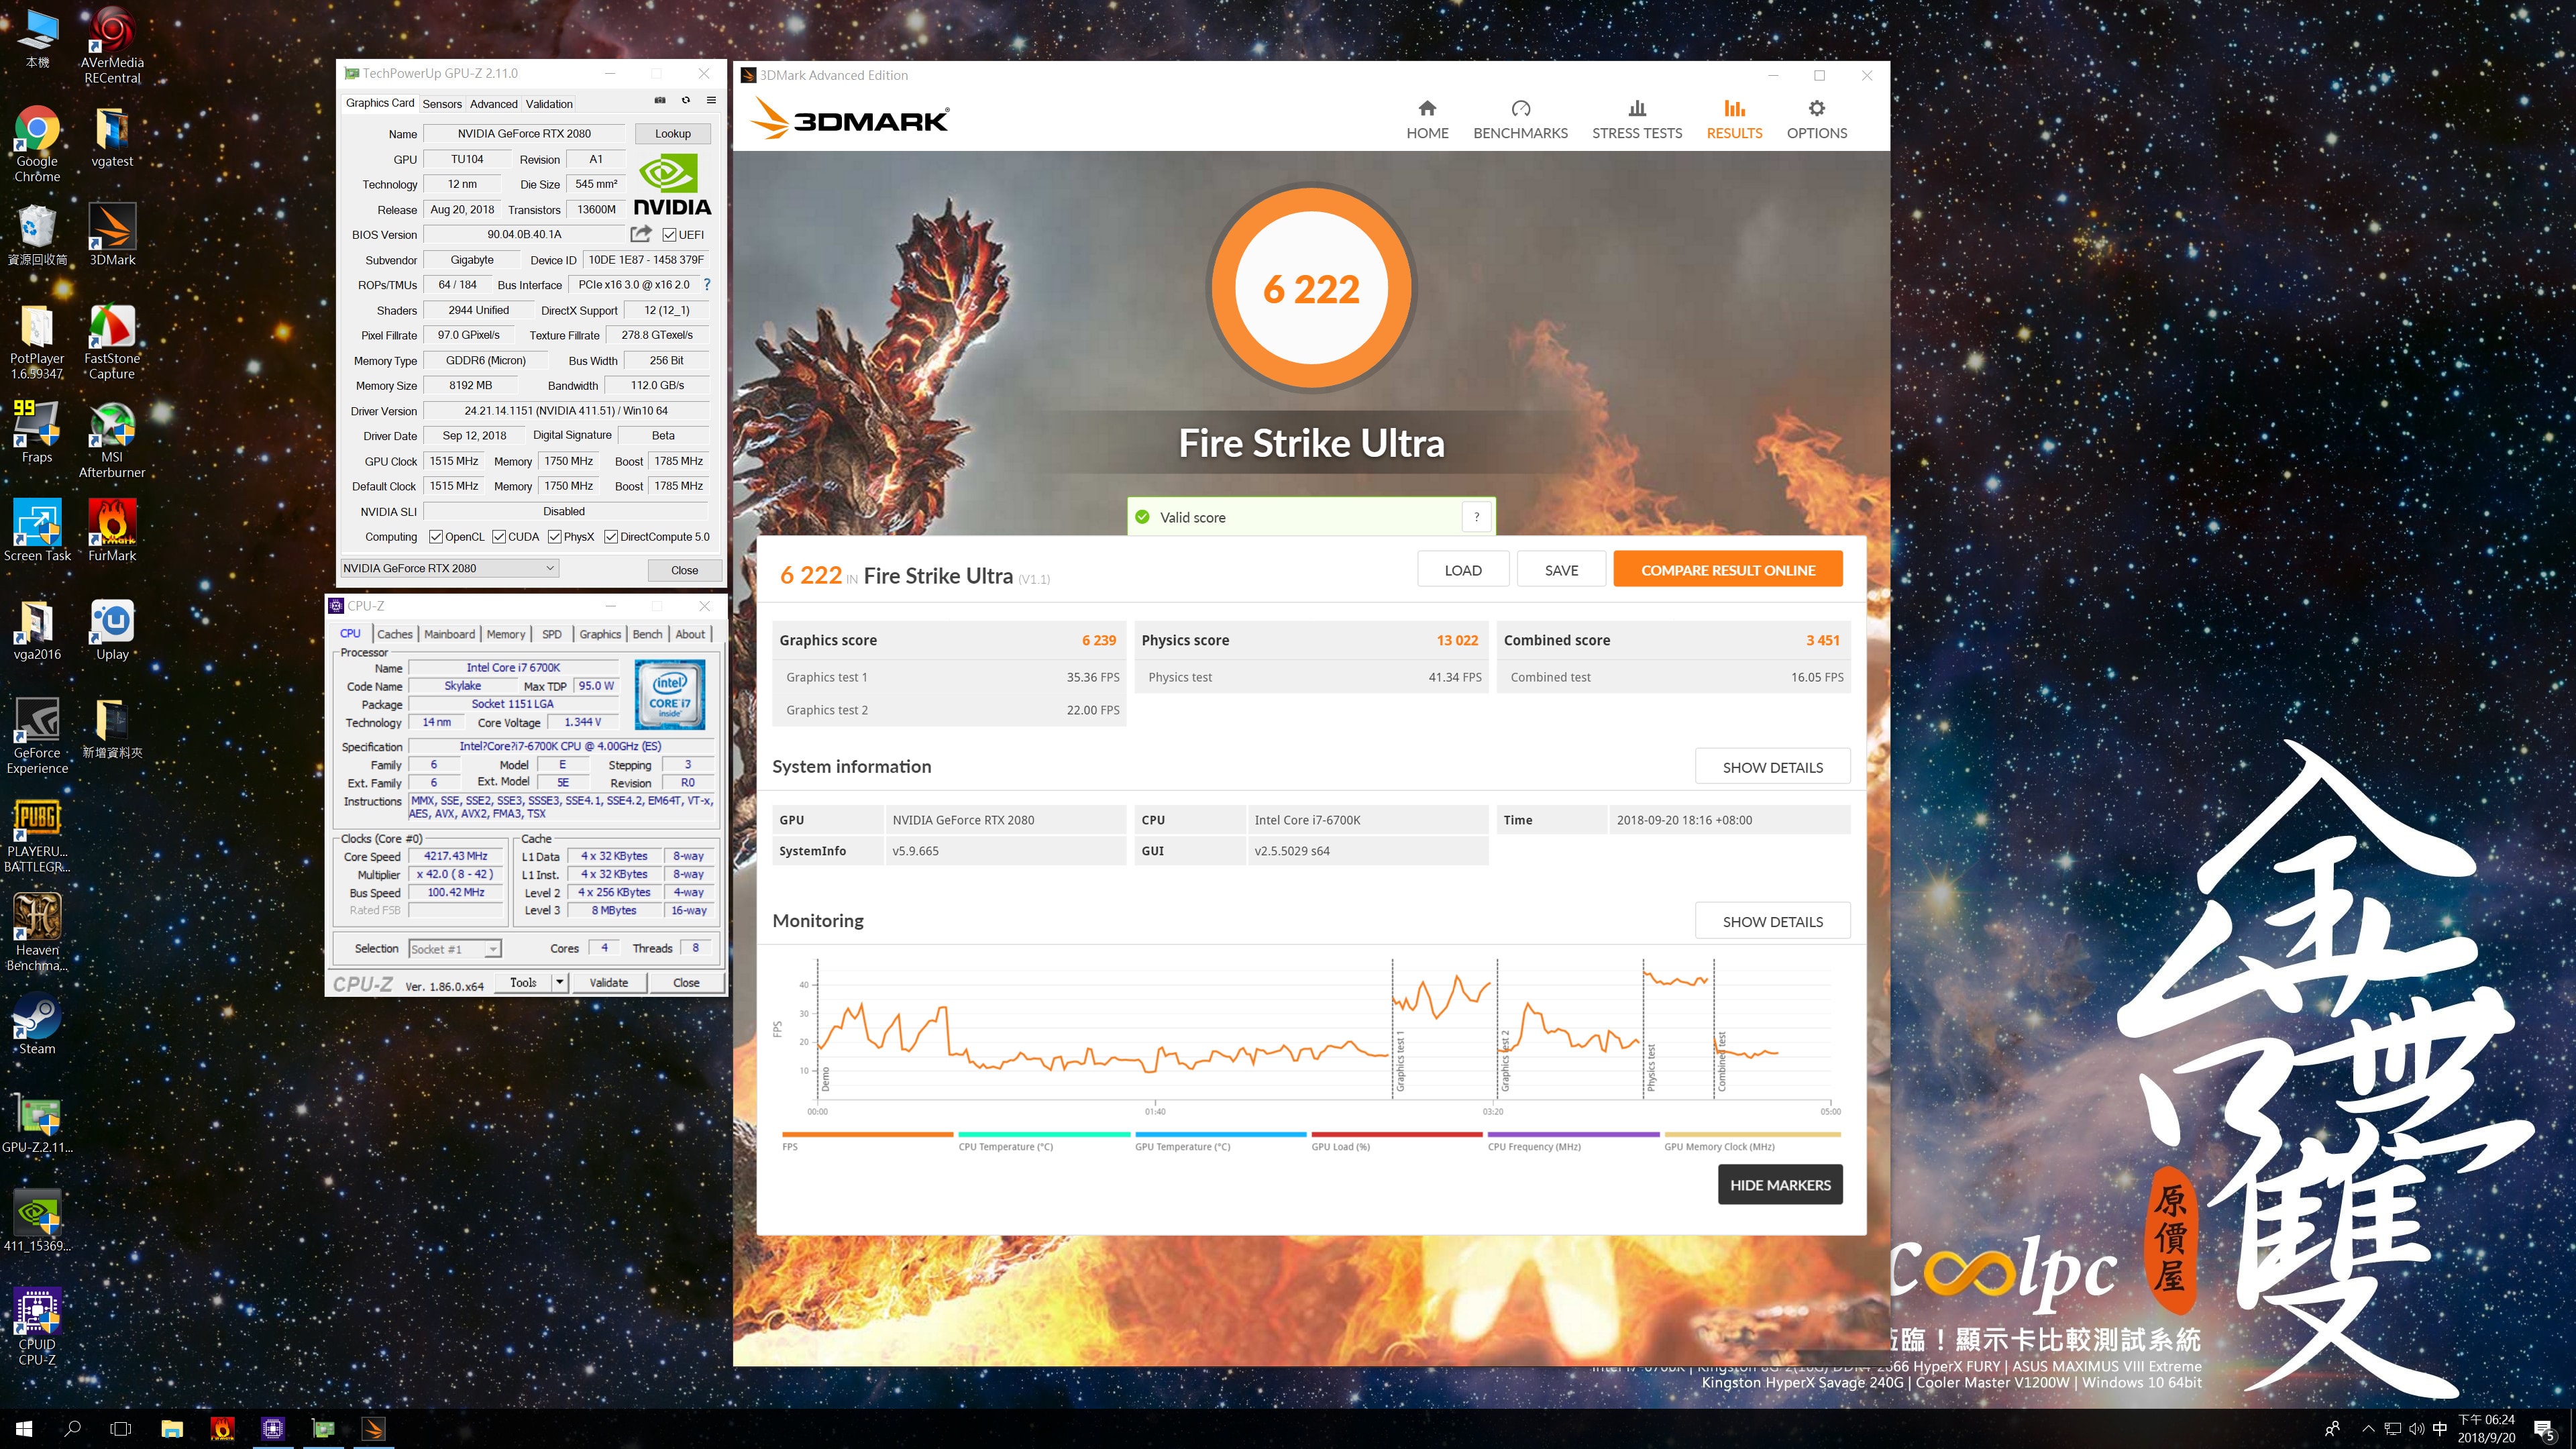The height and width of the screenshot is (1449, 2576).
Task: Switch to the Mainboard tab in CPU-Z
Action: pyautogui.click(x=450, y=634)
